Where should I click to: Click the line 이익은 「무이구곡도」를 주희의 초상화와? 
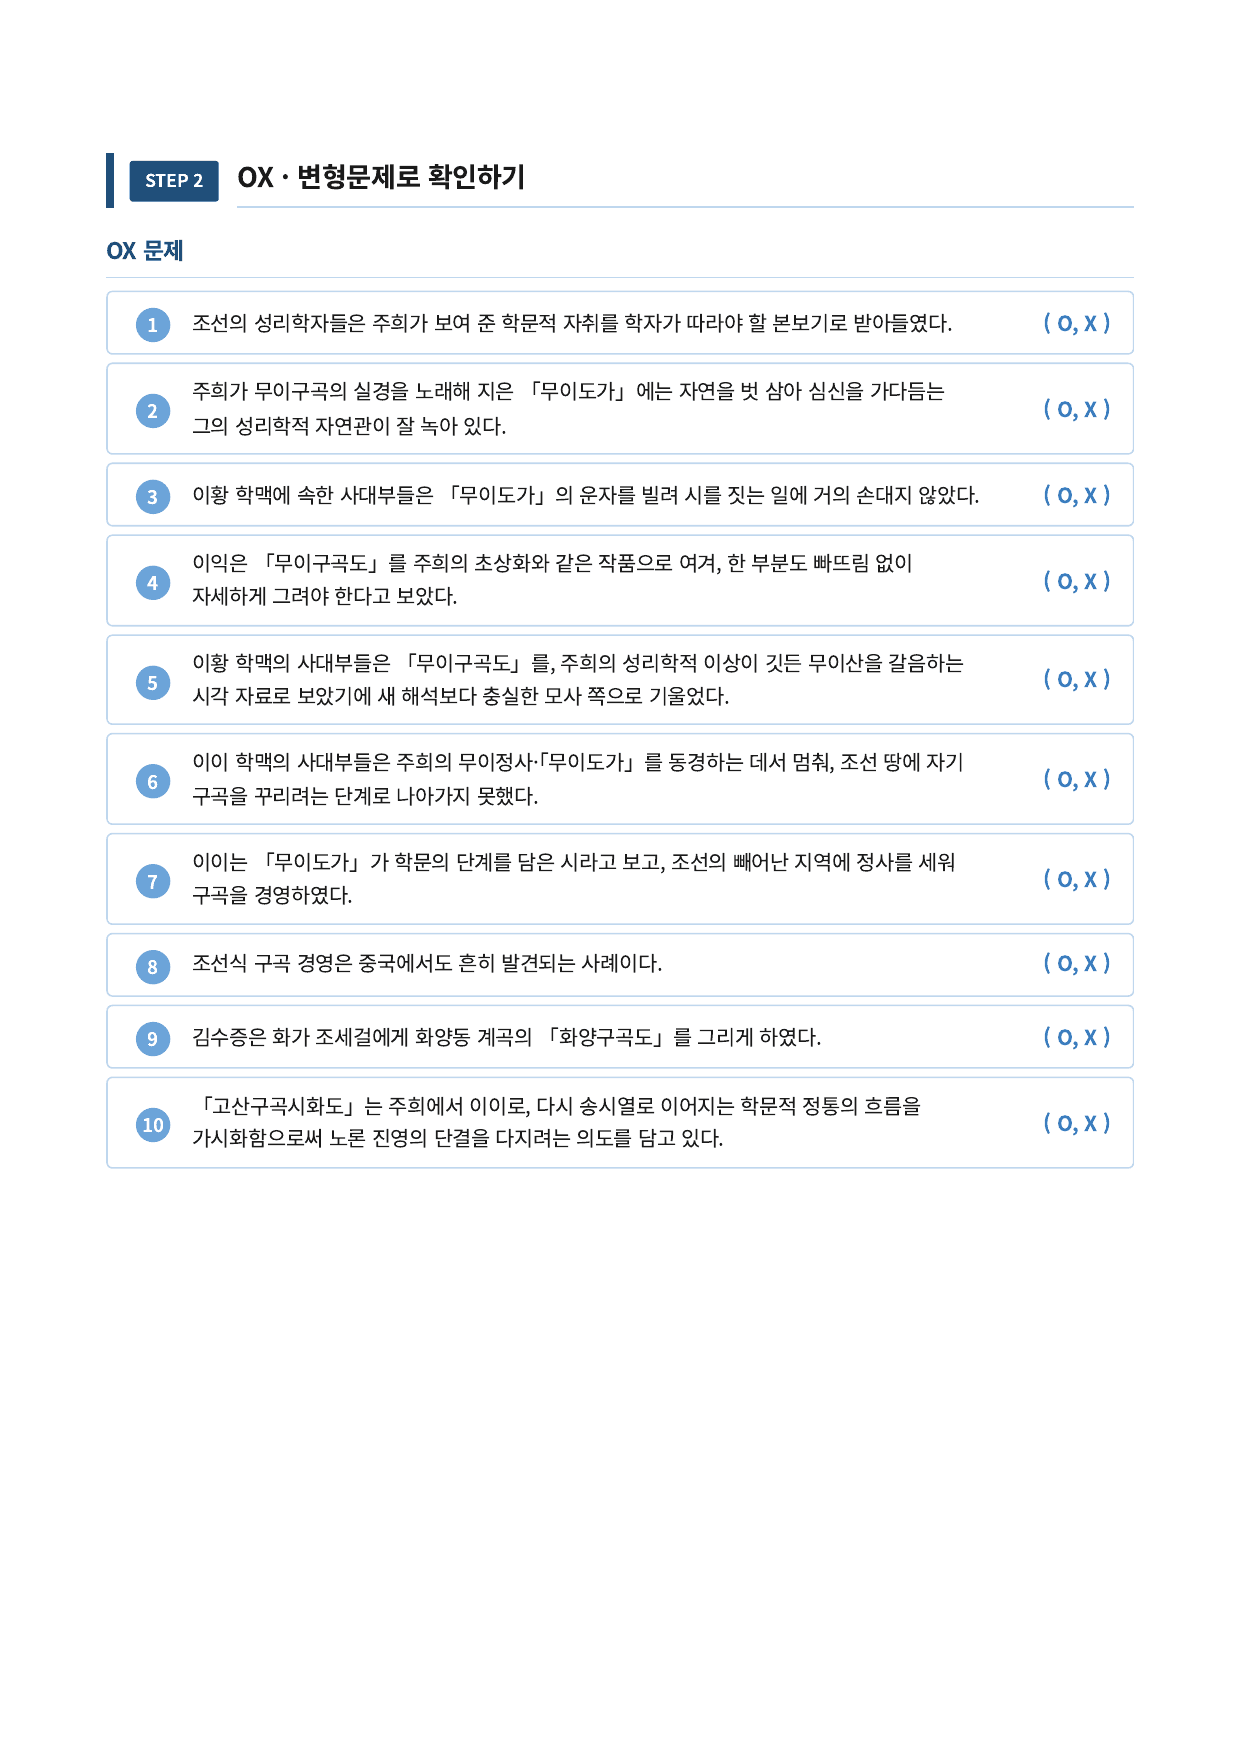[552, 563]
